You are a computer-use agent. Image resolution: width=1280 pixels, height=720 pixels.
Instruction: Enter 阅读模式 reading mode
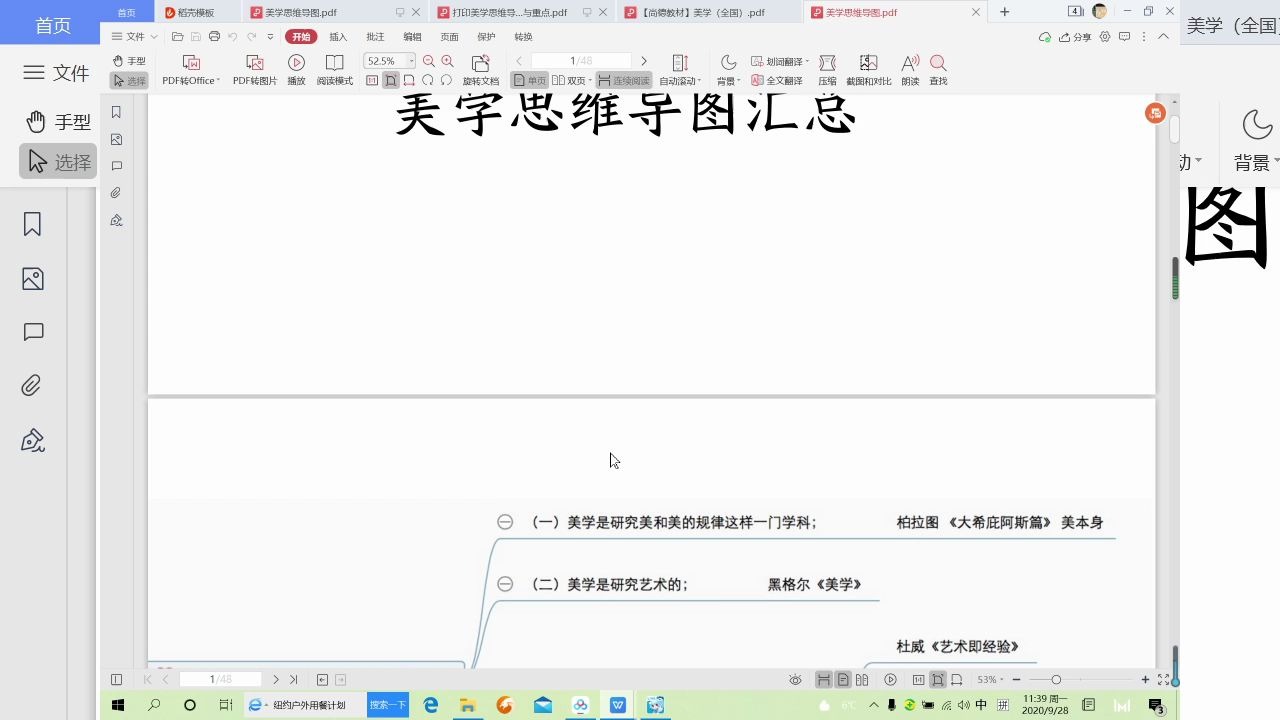[335, 70]
